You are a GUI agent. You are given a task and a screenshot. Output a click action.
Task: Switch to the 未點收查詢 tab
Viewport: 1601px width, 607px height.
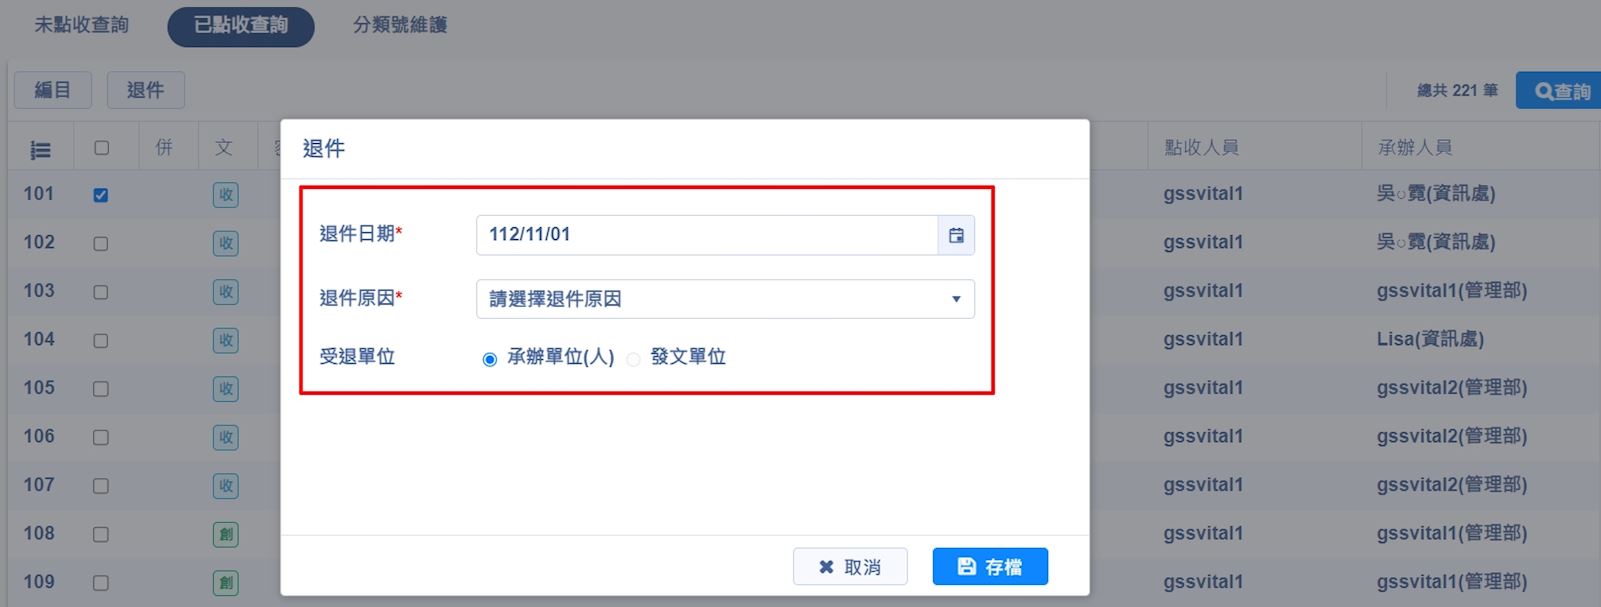[x=82, y=25]
